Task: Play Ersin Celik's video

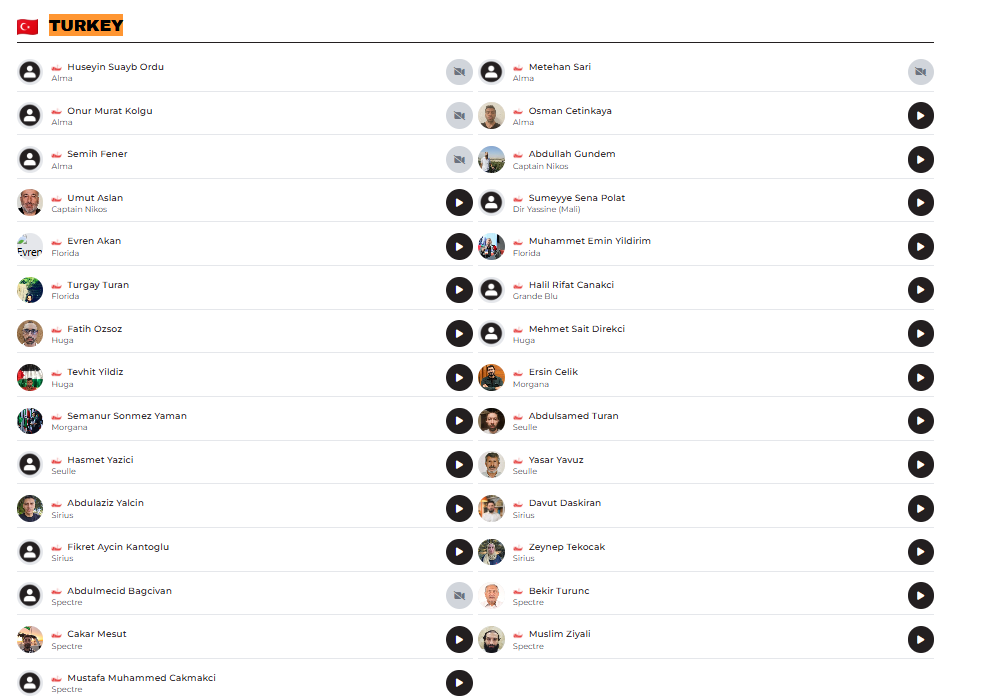Action: [x=921, y=377]
